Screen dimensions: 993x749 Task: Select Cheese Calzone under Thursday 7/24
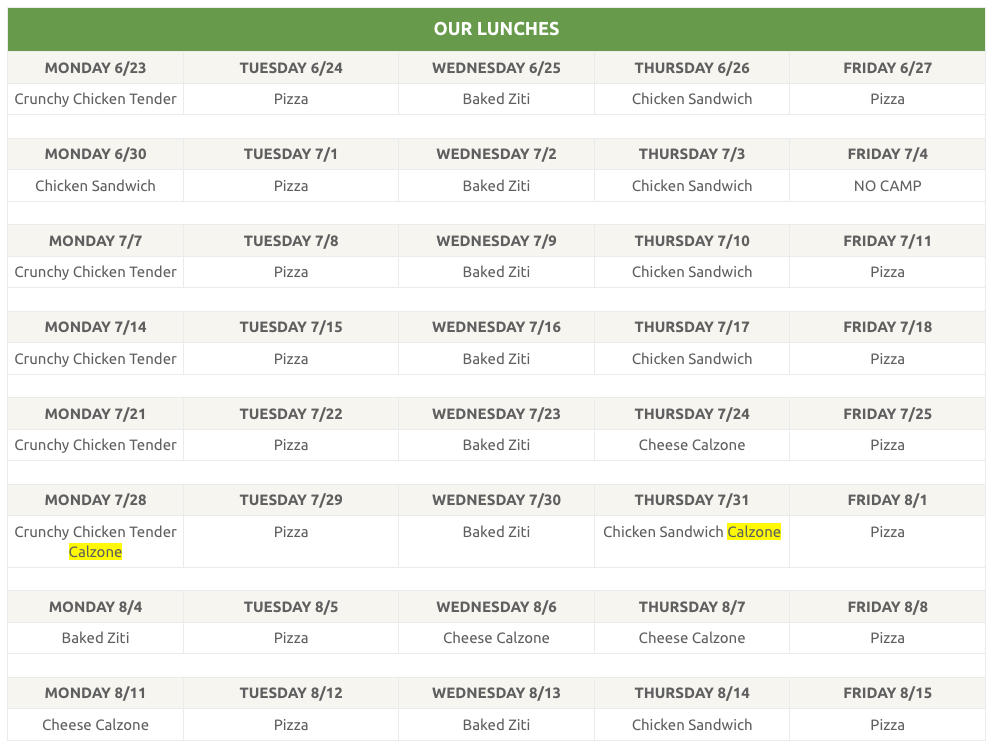(x=692, y=445)
